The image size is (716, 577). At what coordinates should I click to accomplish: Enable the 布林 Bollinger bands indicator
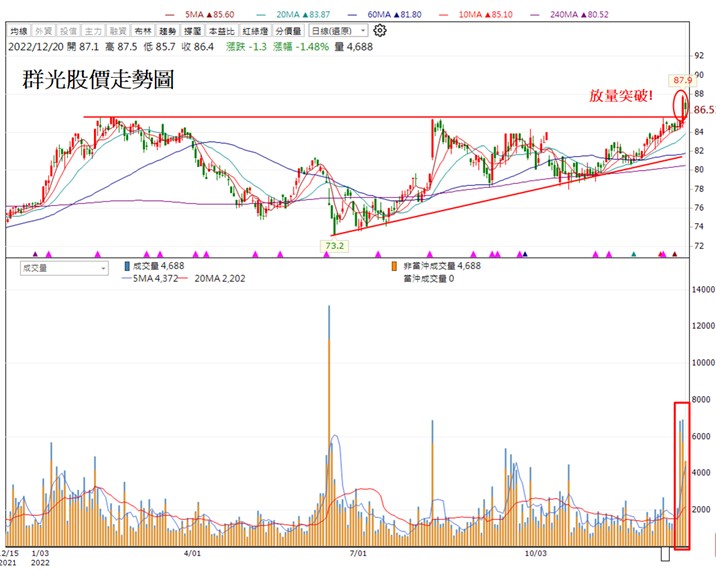click(143, 31)
